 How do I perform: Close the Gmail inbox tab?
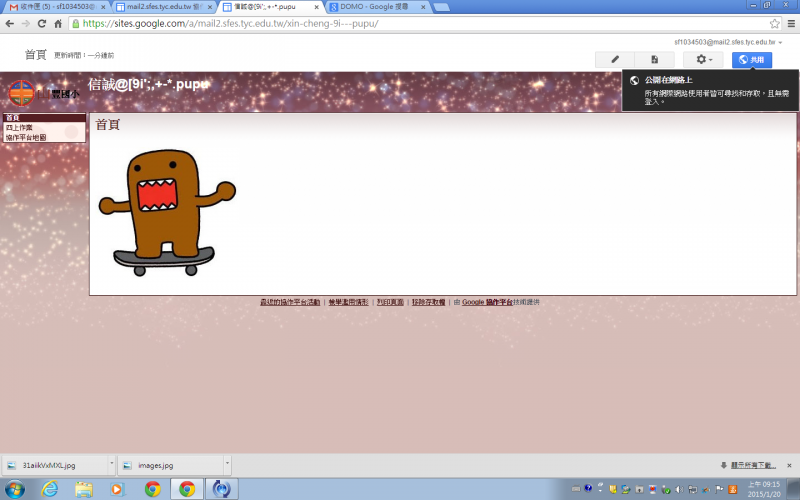click(x=103, y=7)
